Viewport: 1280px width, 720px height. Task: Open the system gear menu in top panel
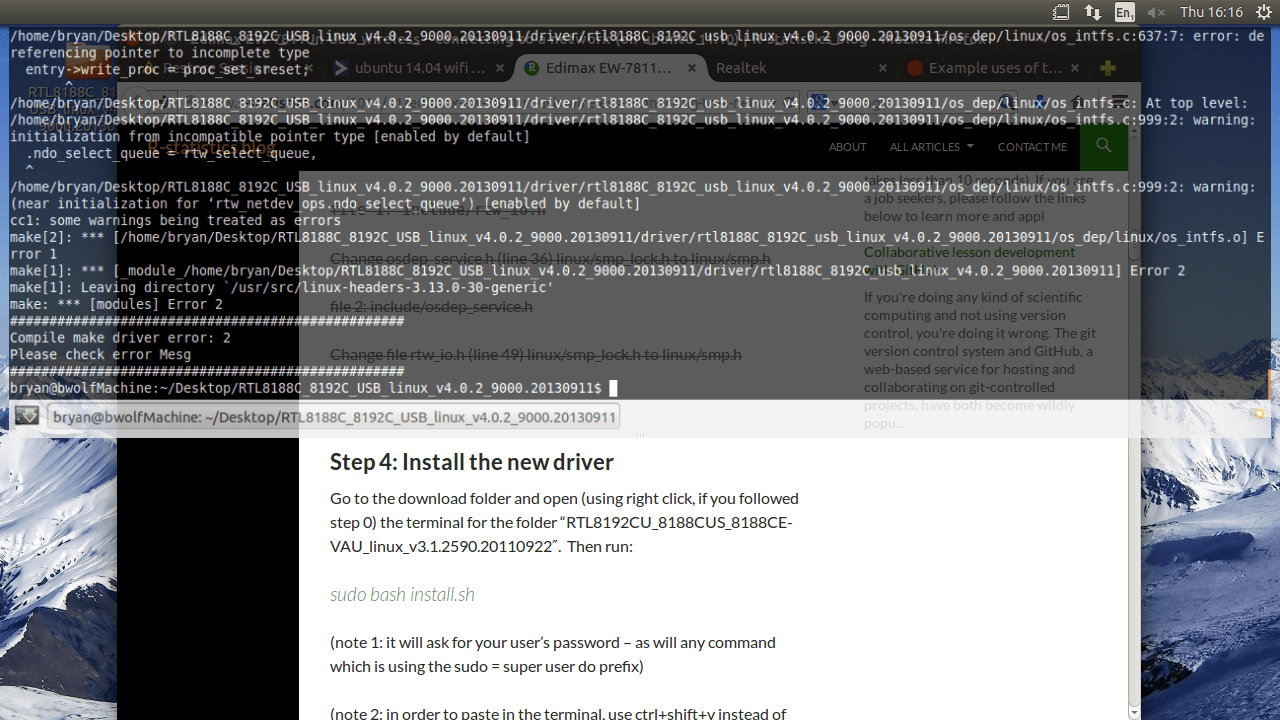pos(1262,12)
